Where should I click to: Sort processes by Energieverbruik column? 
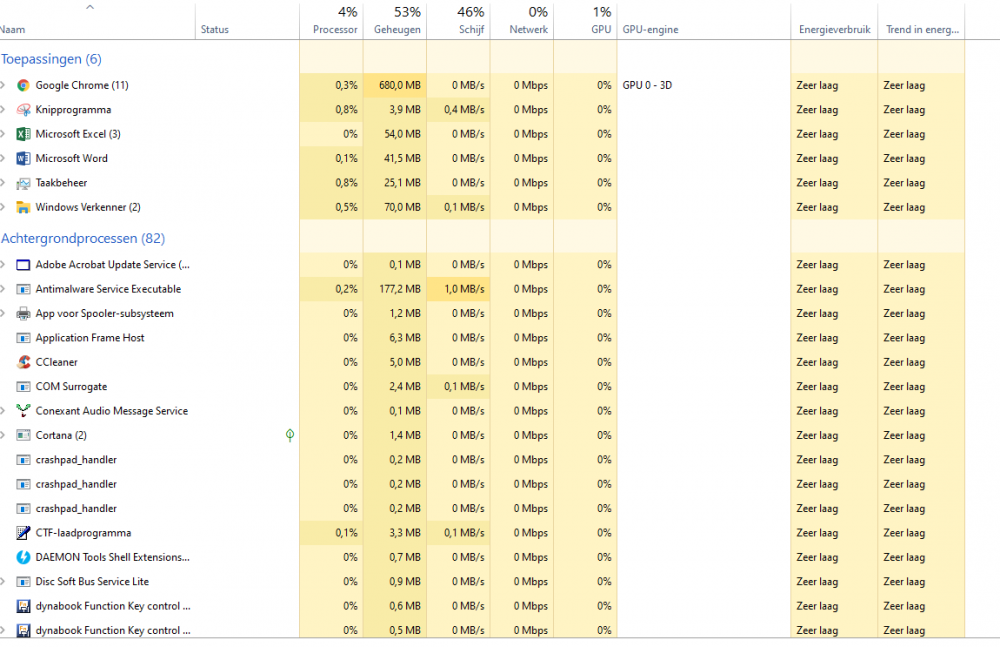pyautogui.click(x=833, y=29)
